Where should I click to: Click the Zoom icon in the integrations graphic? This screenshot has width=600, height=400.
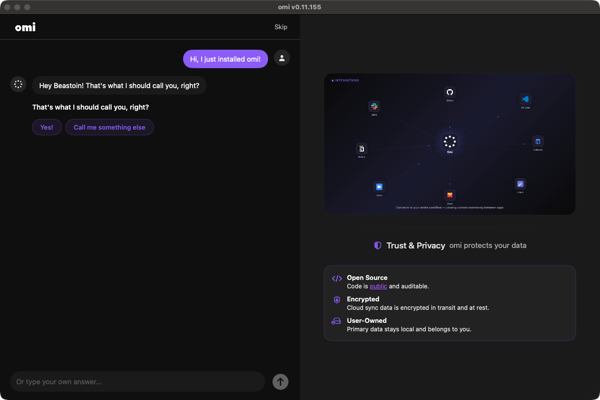pyautogui.click(x=379, y=187)
